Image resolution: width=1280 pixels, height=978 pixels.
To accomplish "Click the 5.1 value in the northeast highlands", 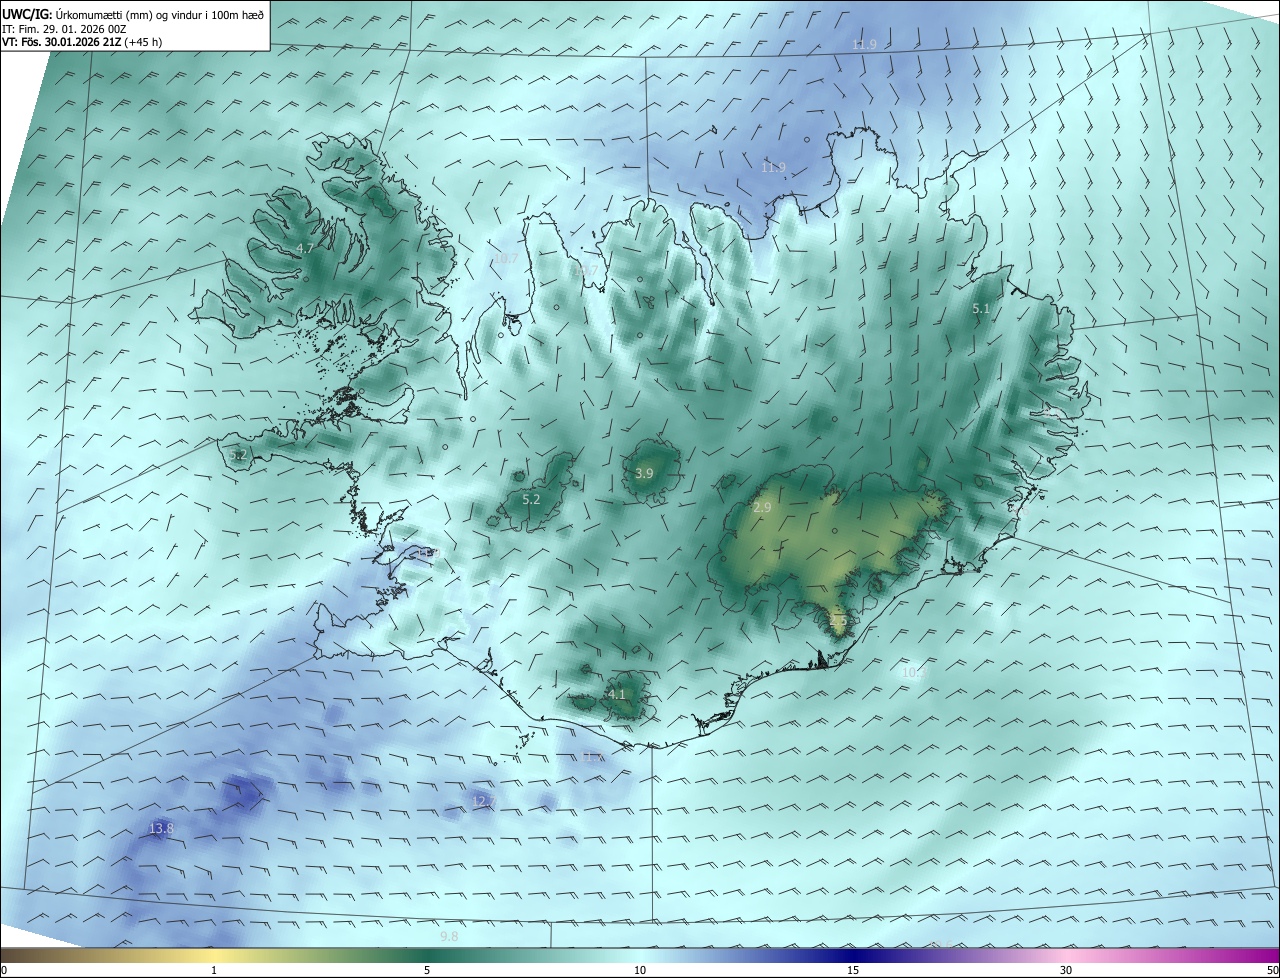I will 980,309.
